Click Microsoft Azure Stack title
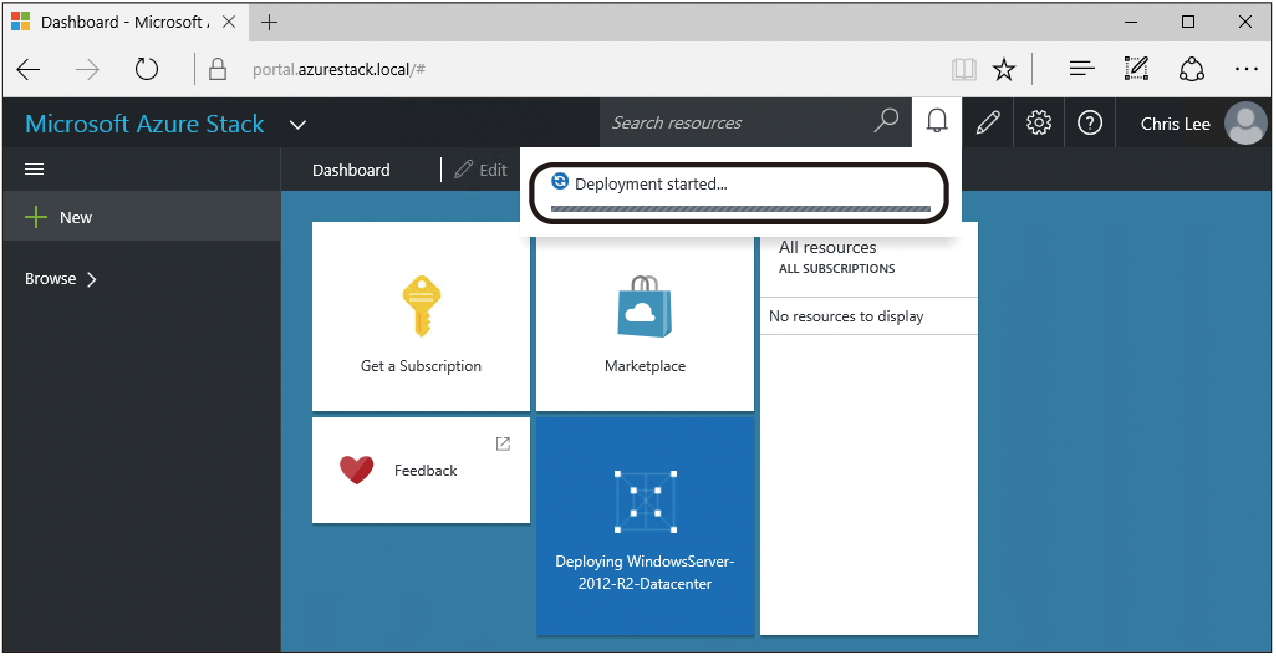Image resolution: width=1276 pixels, height=656 pixels. coord(145,124)
